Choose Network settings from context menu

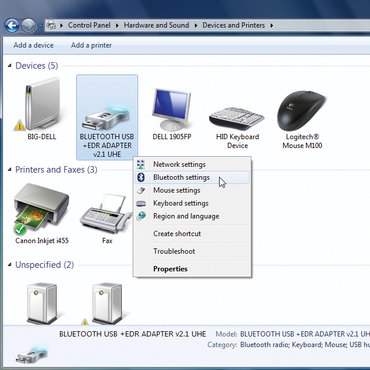coord(192,164)
